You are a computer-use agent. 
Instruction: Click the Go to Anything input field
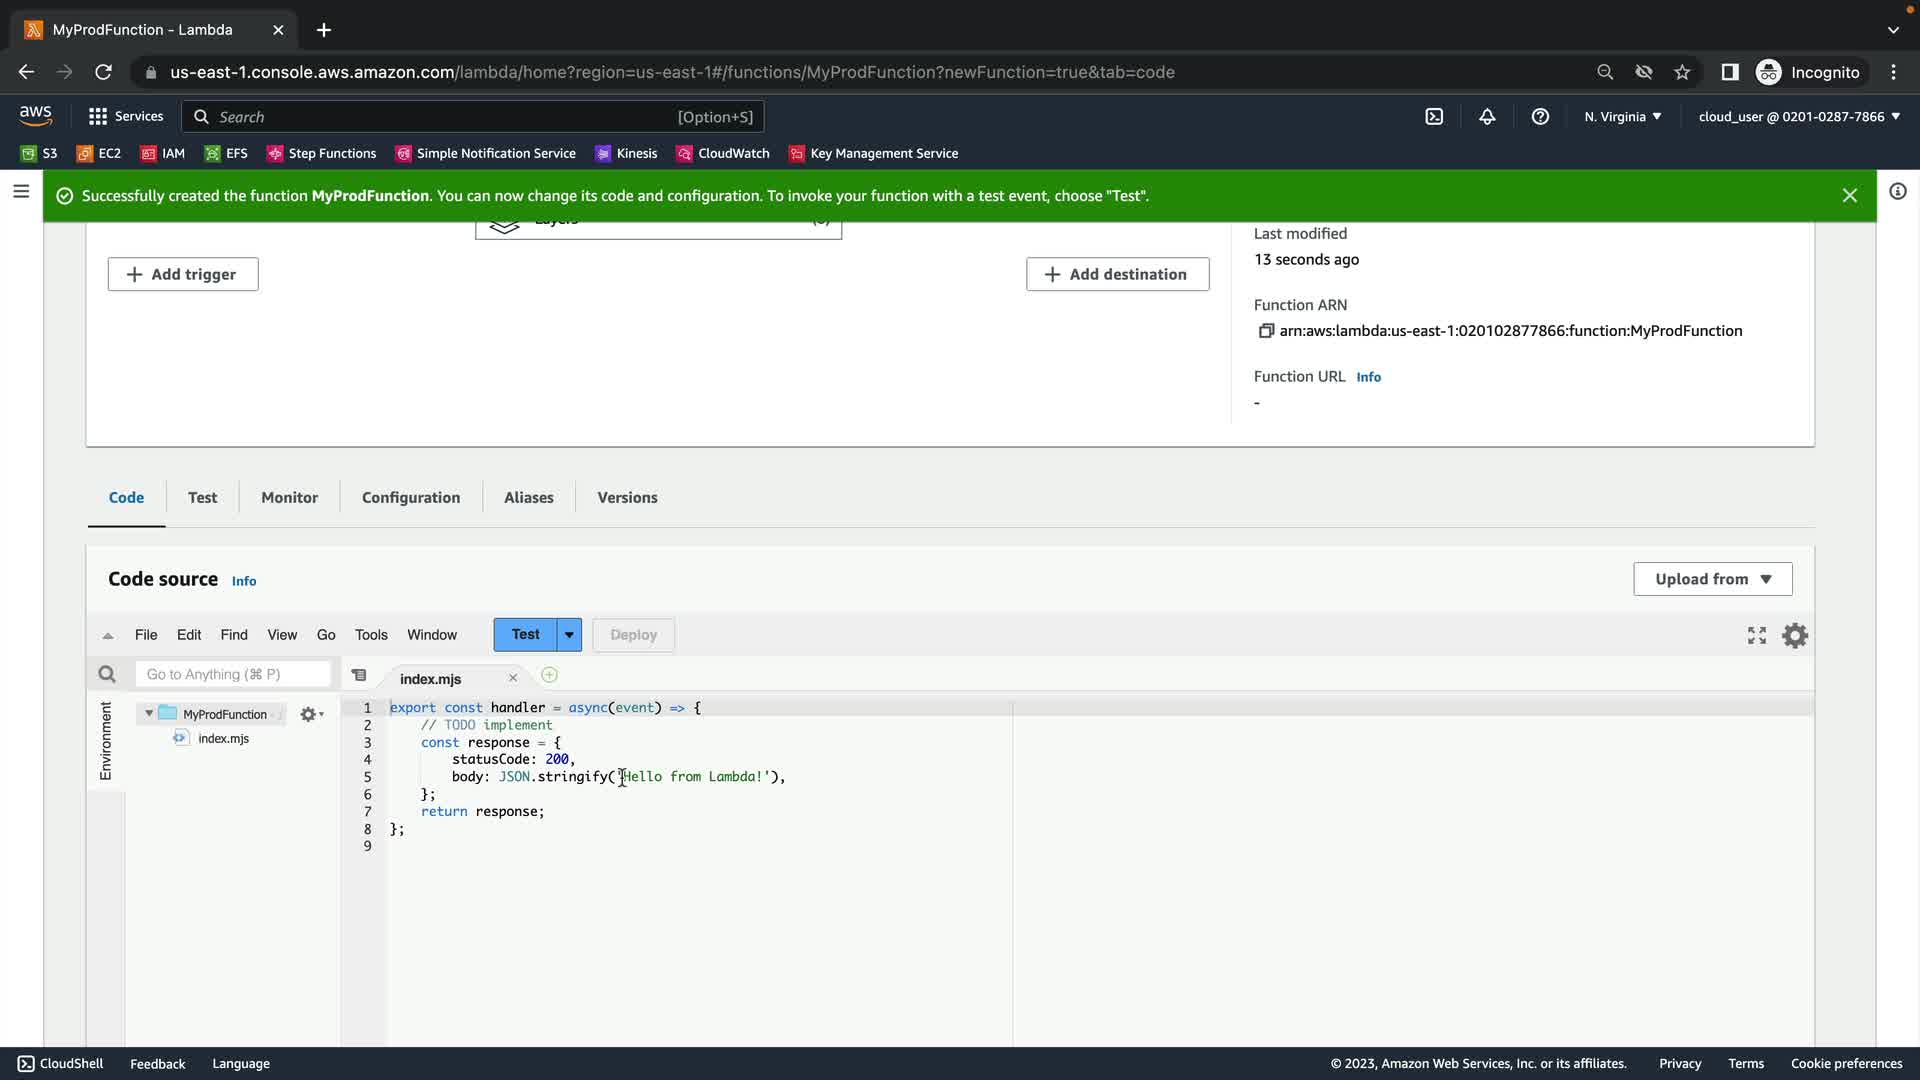pos(233,675)
